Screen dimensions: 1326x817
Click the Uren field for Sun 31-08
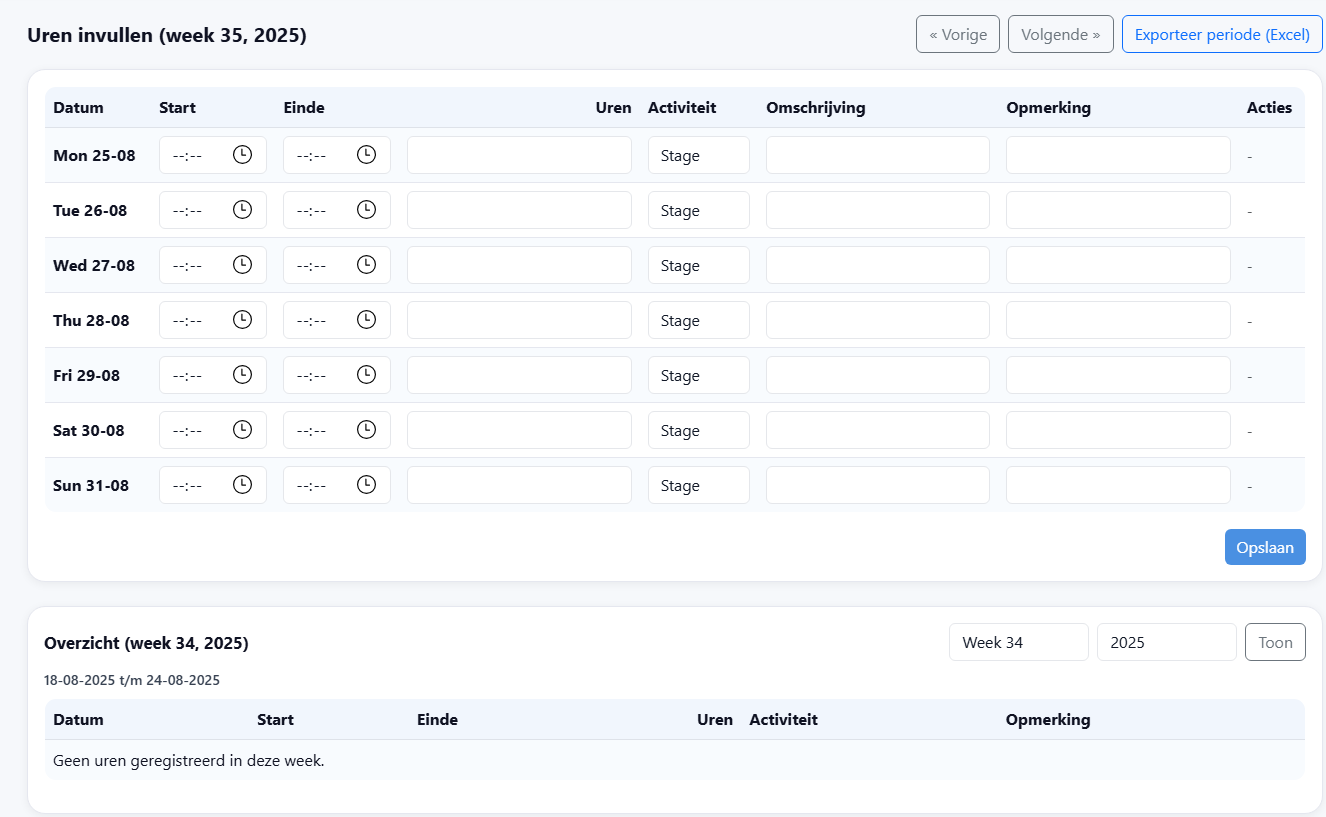click(519, 486)
